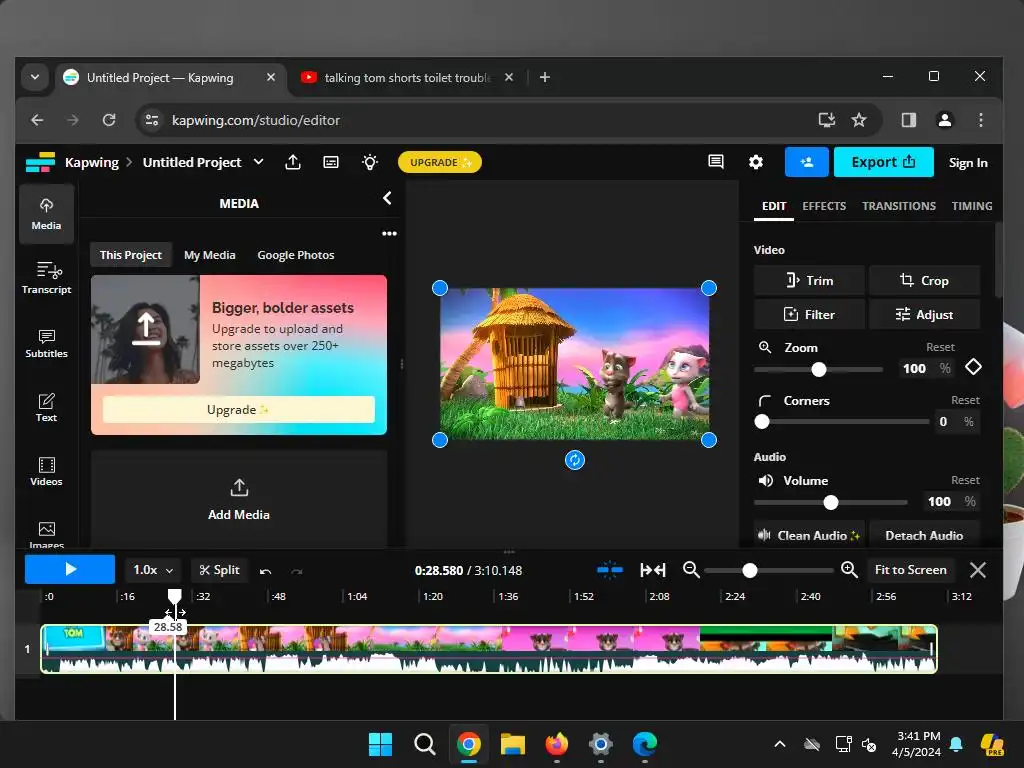Click the rotate handle below video

click(575, 460)
